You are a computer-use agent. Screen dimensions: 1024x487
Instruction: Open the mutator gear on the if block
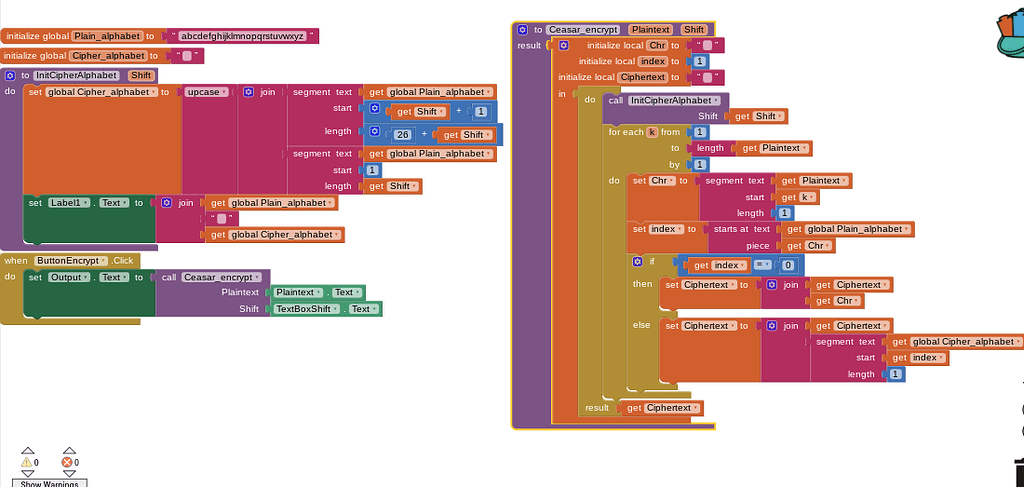coord(637,262)
